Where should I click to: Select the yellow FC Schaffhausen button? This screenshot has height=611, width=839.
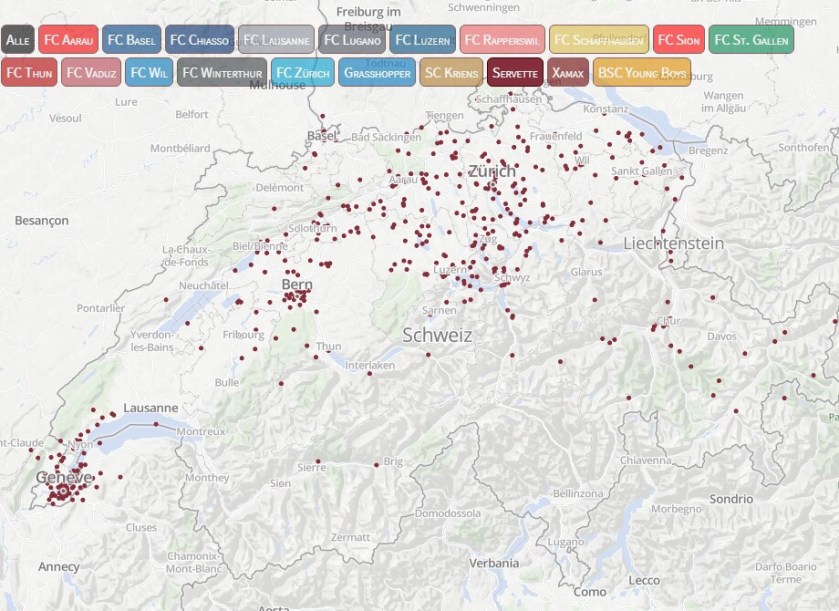click(599, 40)
